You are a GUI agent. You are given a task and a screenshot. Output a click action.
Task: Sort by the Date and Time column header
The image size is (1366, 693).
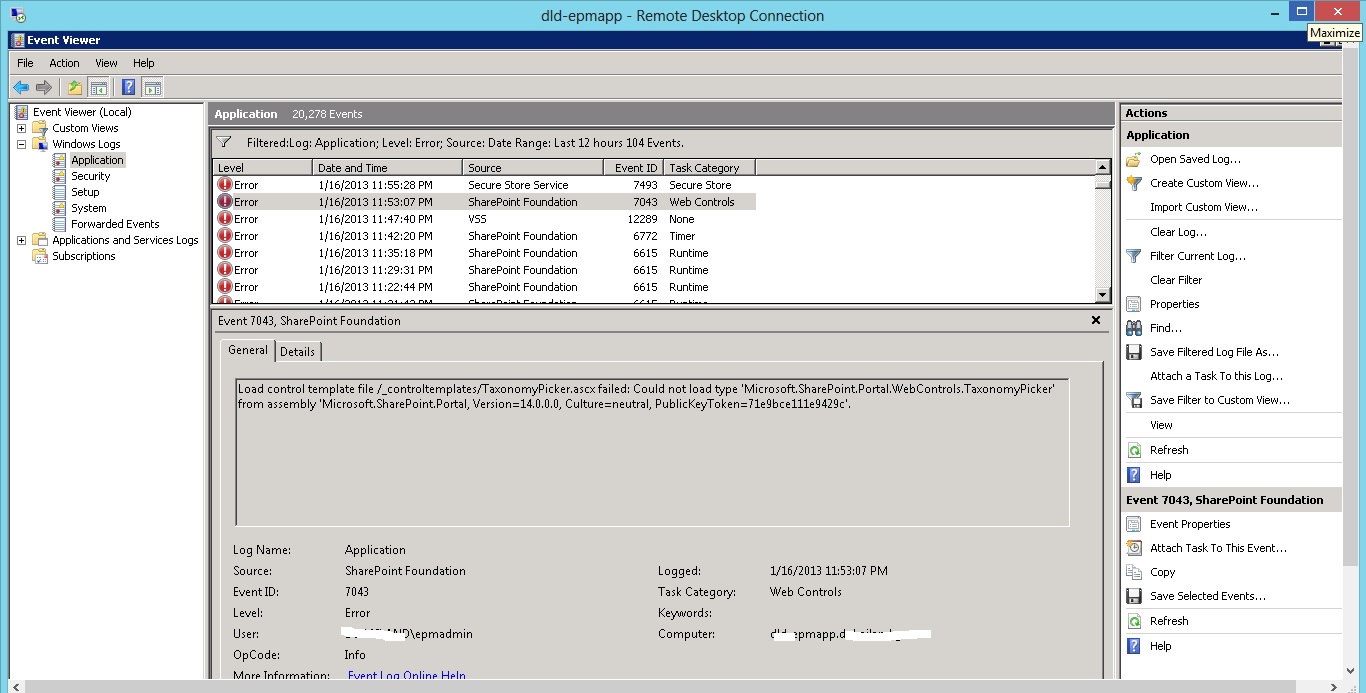pyautogui.click(x=387, y=168)
